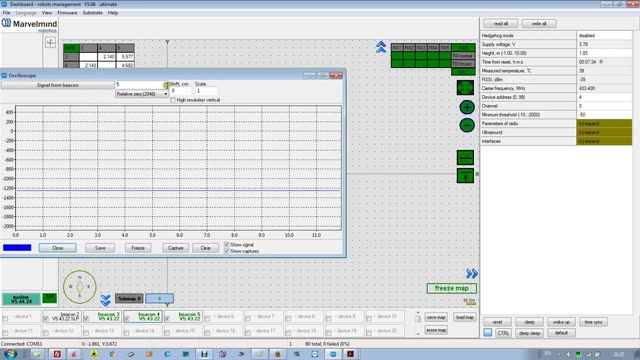Toggle the beacon 5 checkbox
Viewport: 640px width, 360px height.
click(x=167, y=318)
